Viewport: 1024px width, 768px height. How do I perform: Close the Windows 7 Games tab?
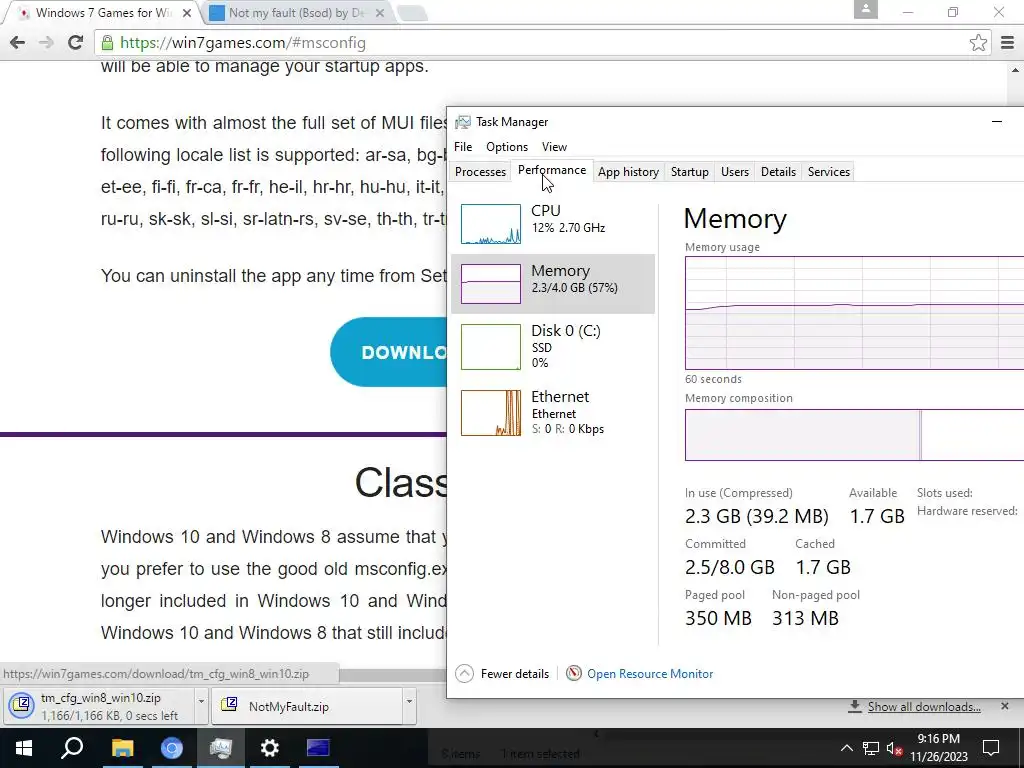point(187,12)
